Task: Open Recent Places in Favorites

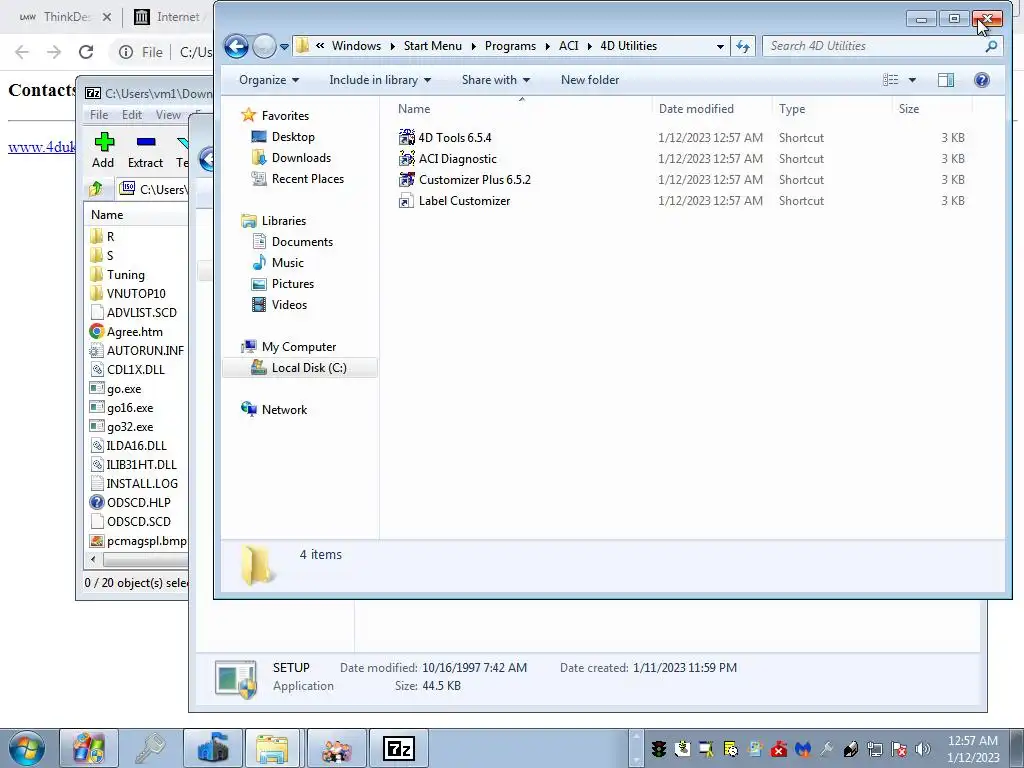Action: pos(308,178)
